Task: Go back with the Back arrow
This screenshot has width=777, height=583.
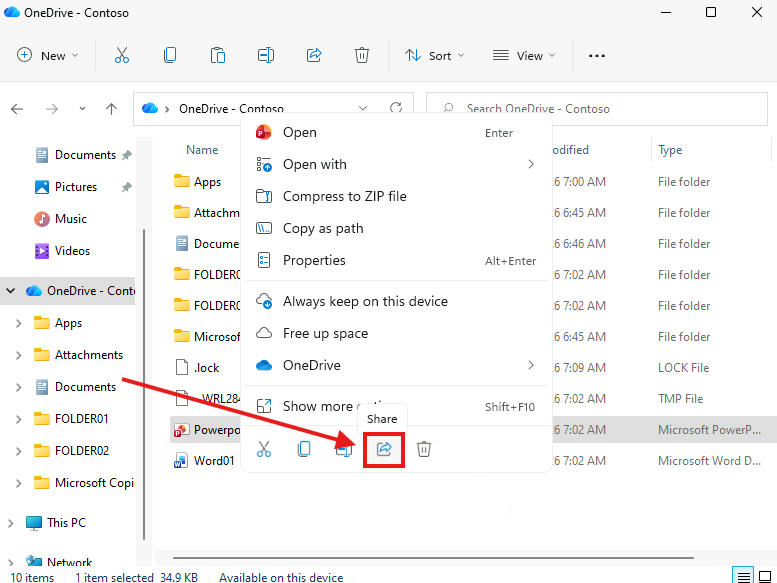Action: [17, 108]
